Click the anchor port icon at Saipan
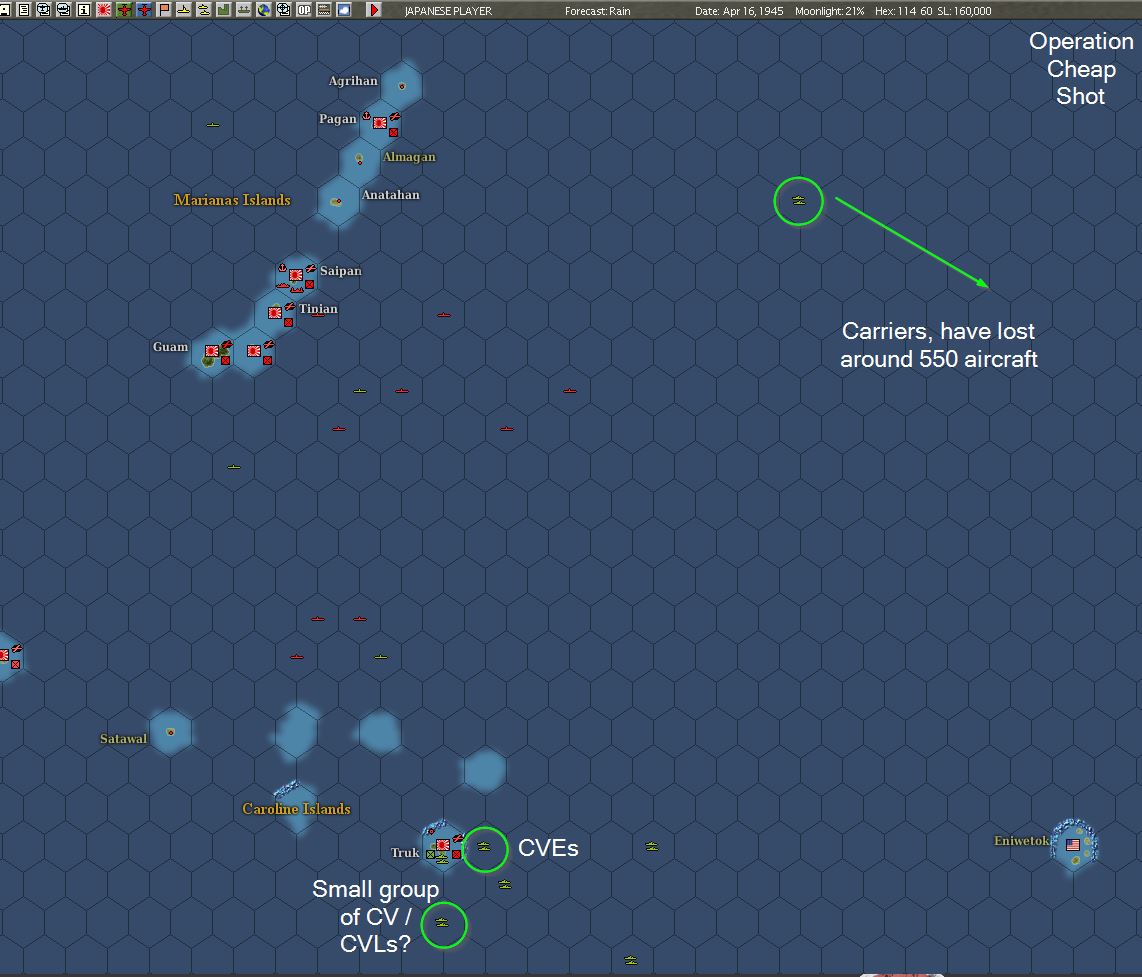The width and height of the screenshot is (1142, 977). click(x=283, y=267)
